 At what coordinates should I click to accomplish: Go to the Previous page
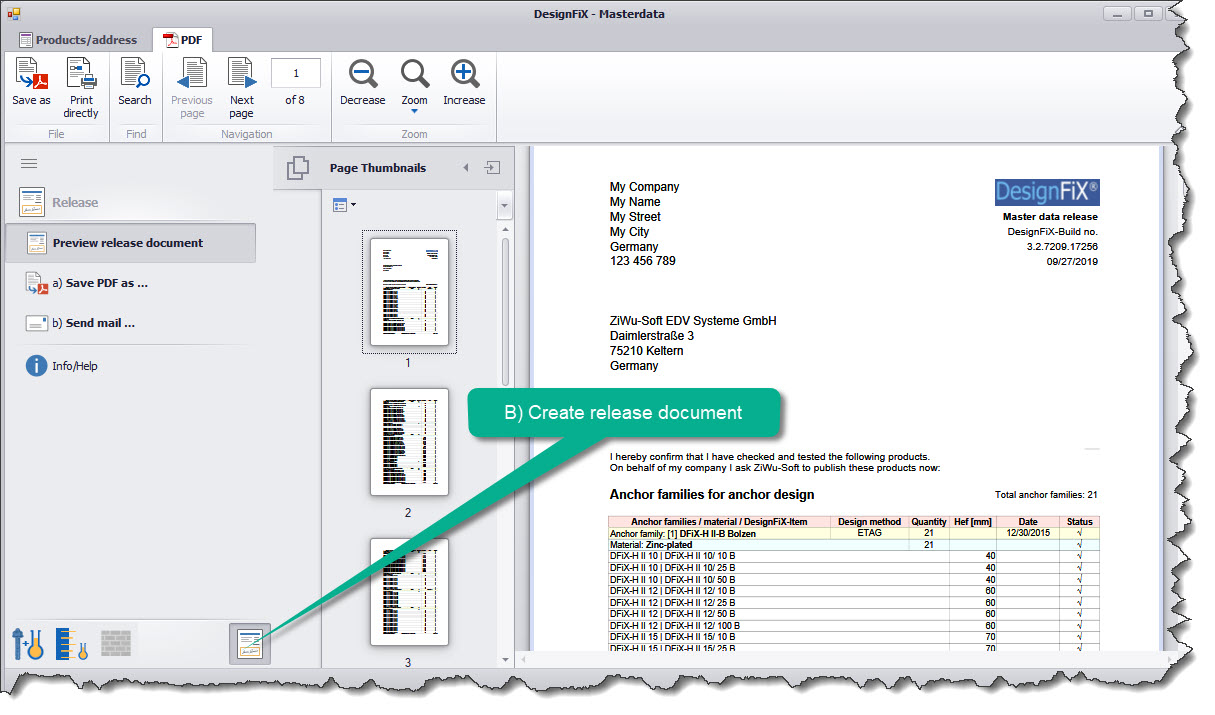(192, 88)
